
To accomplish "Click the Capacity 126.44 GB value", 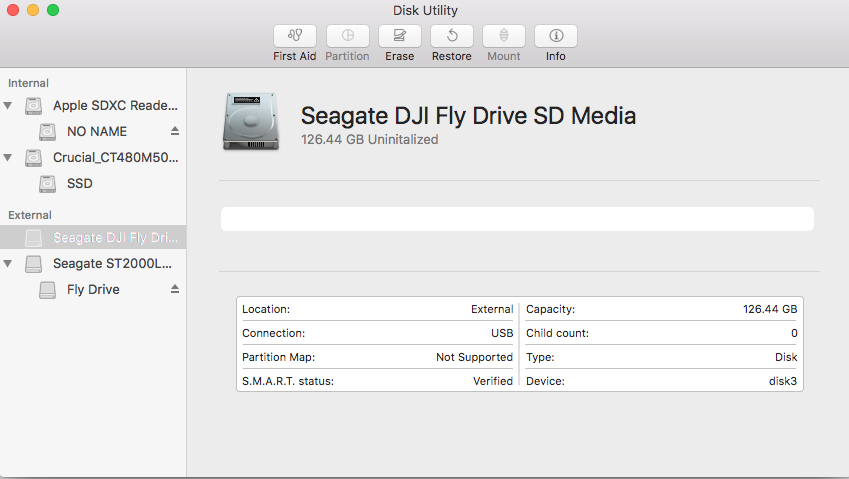I will (x=770, y=309).
